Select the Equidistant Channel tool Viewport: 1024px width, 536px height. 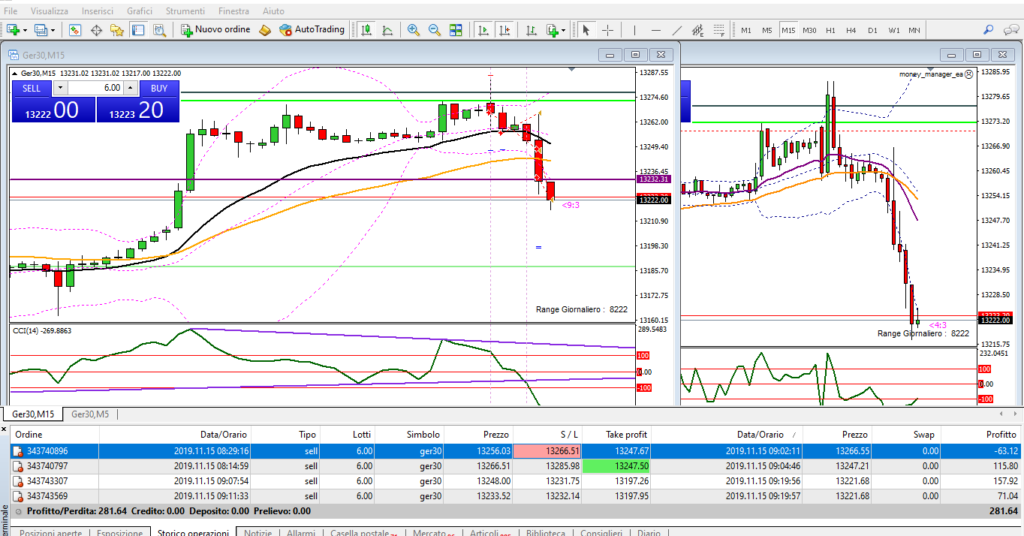coord(697,30)
